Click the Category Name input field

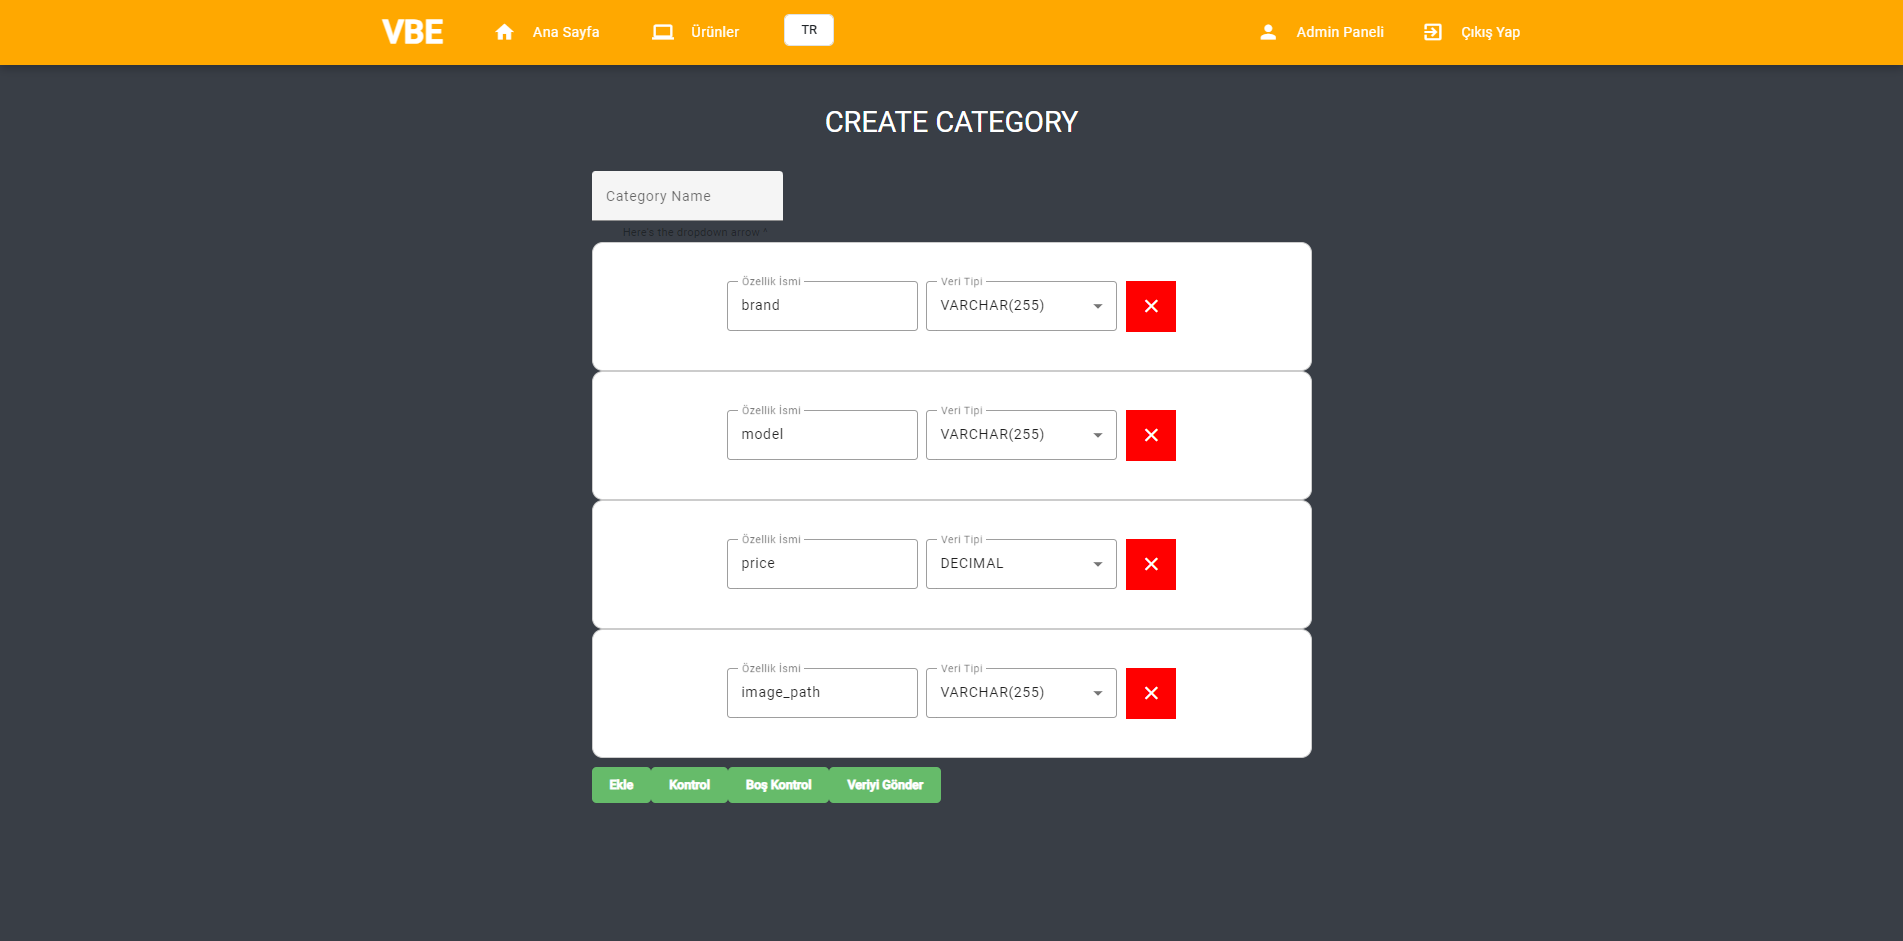coord(687,195)
